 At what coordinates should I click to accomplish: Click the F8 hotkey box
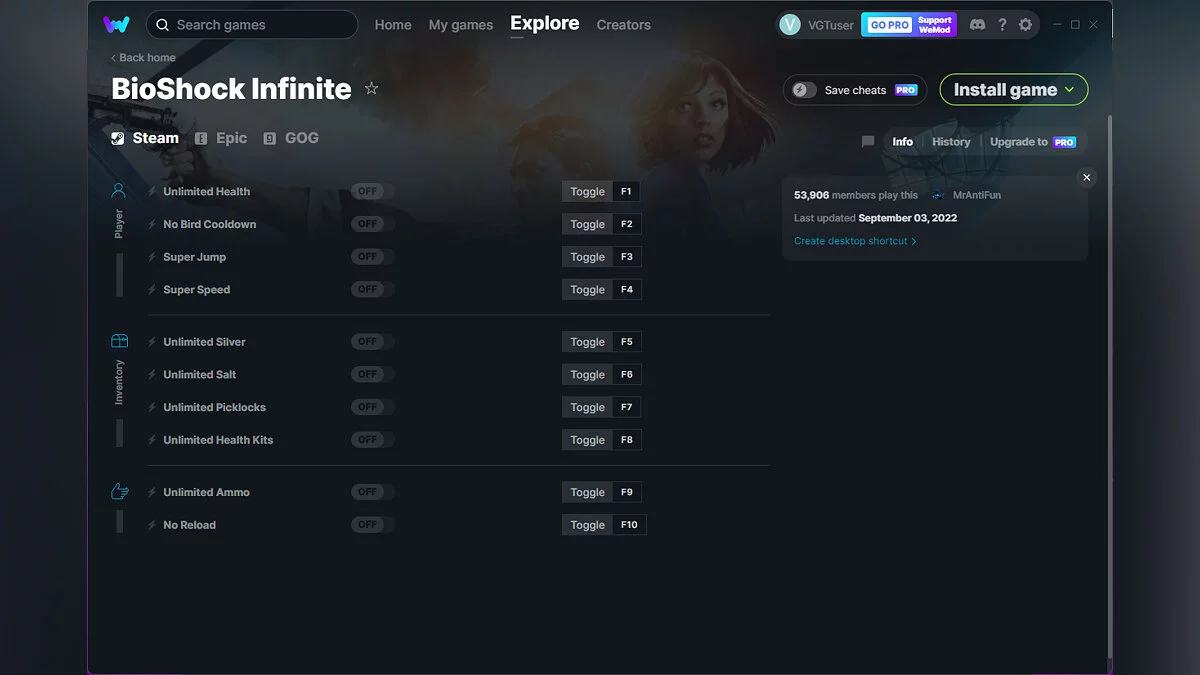tap(627, 440)
